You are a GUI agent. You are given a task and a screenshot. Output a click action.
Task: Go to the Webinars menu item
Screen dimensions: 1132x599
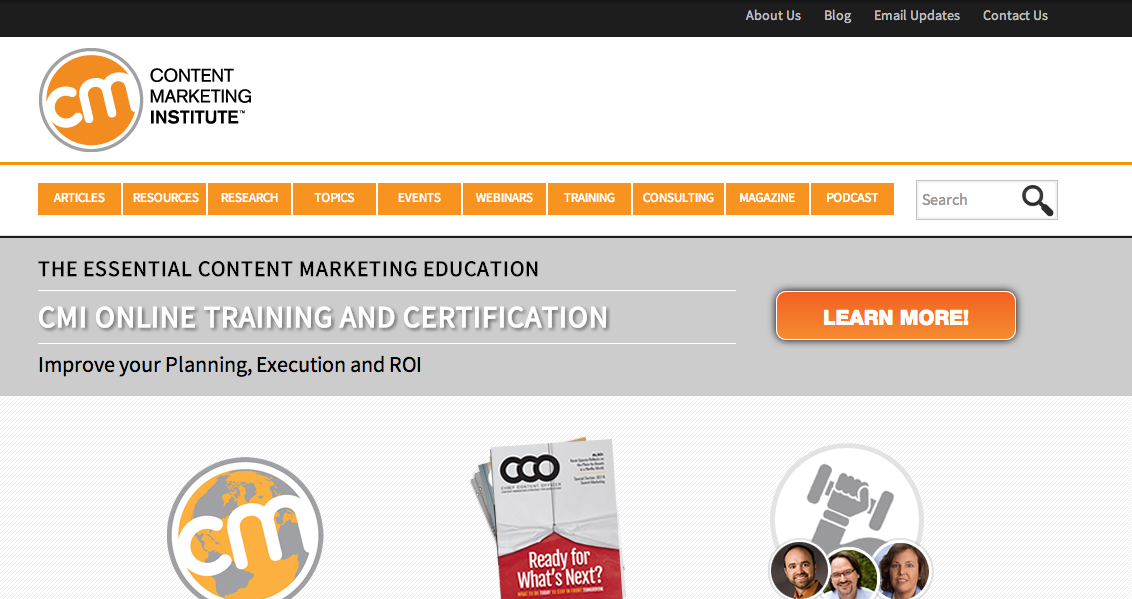pos(504,198)
